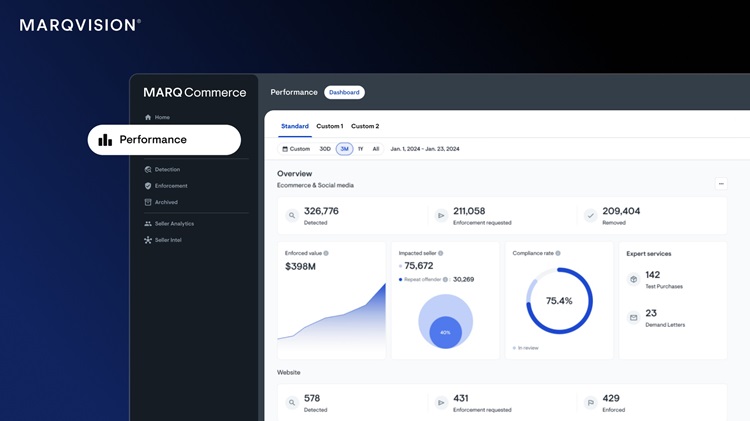
Task: Click the Dashboard pill button
Action: coord(344,92)
